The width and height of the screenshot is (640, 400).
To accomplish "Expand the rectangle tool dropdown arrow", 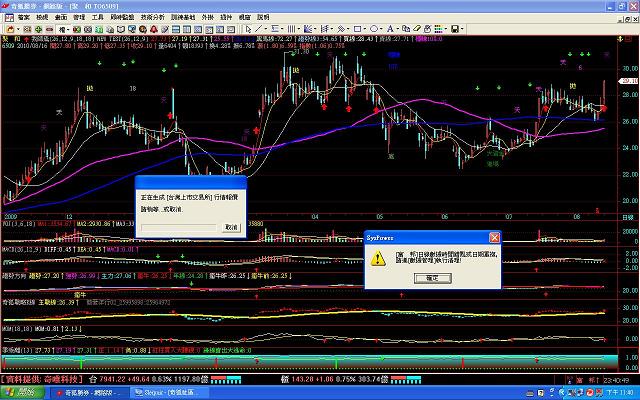I will (364, 29).
